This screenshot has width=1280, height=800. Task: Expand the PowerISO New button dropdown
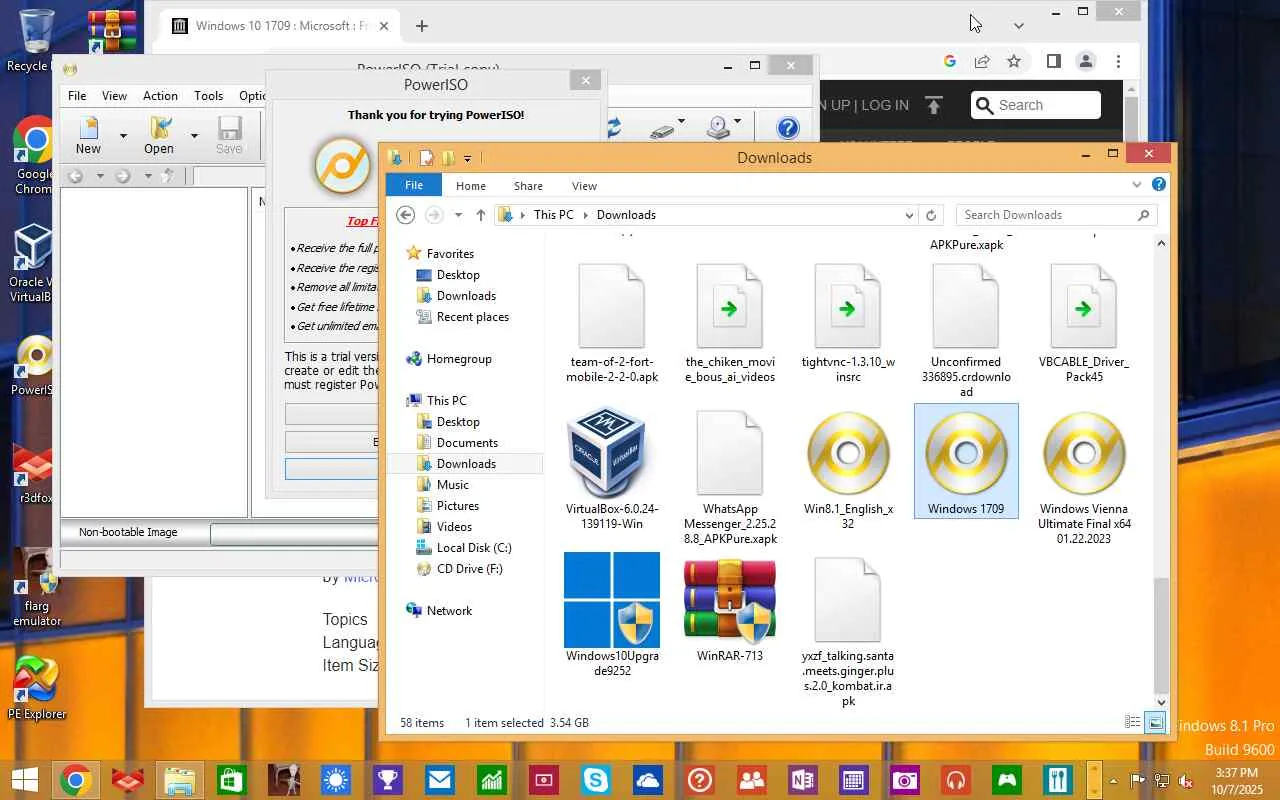pos(123,135)
